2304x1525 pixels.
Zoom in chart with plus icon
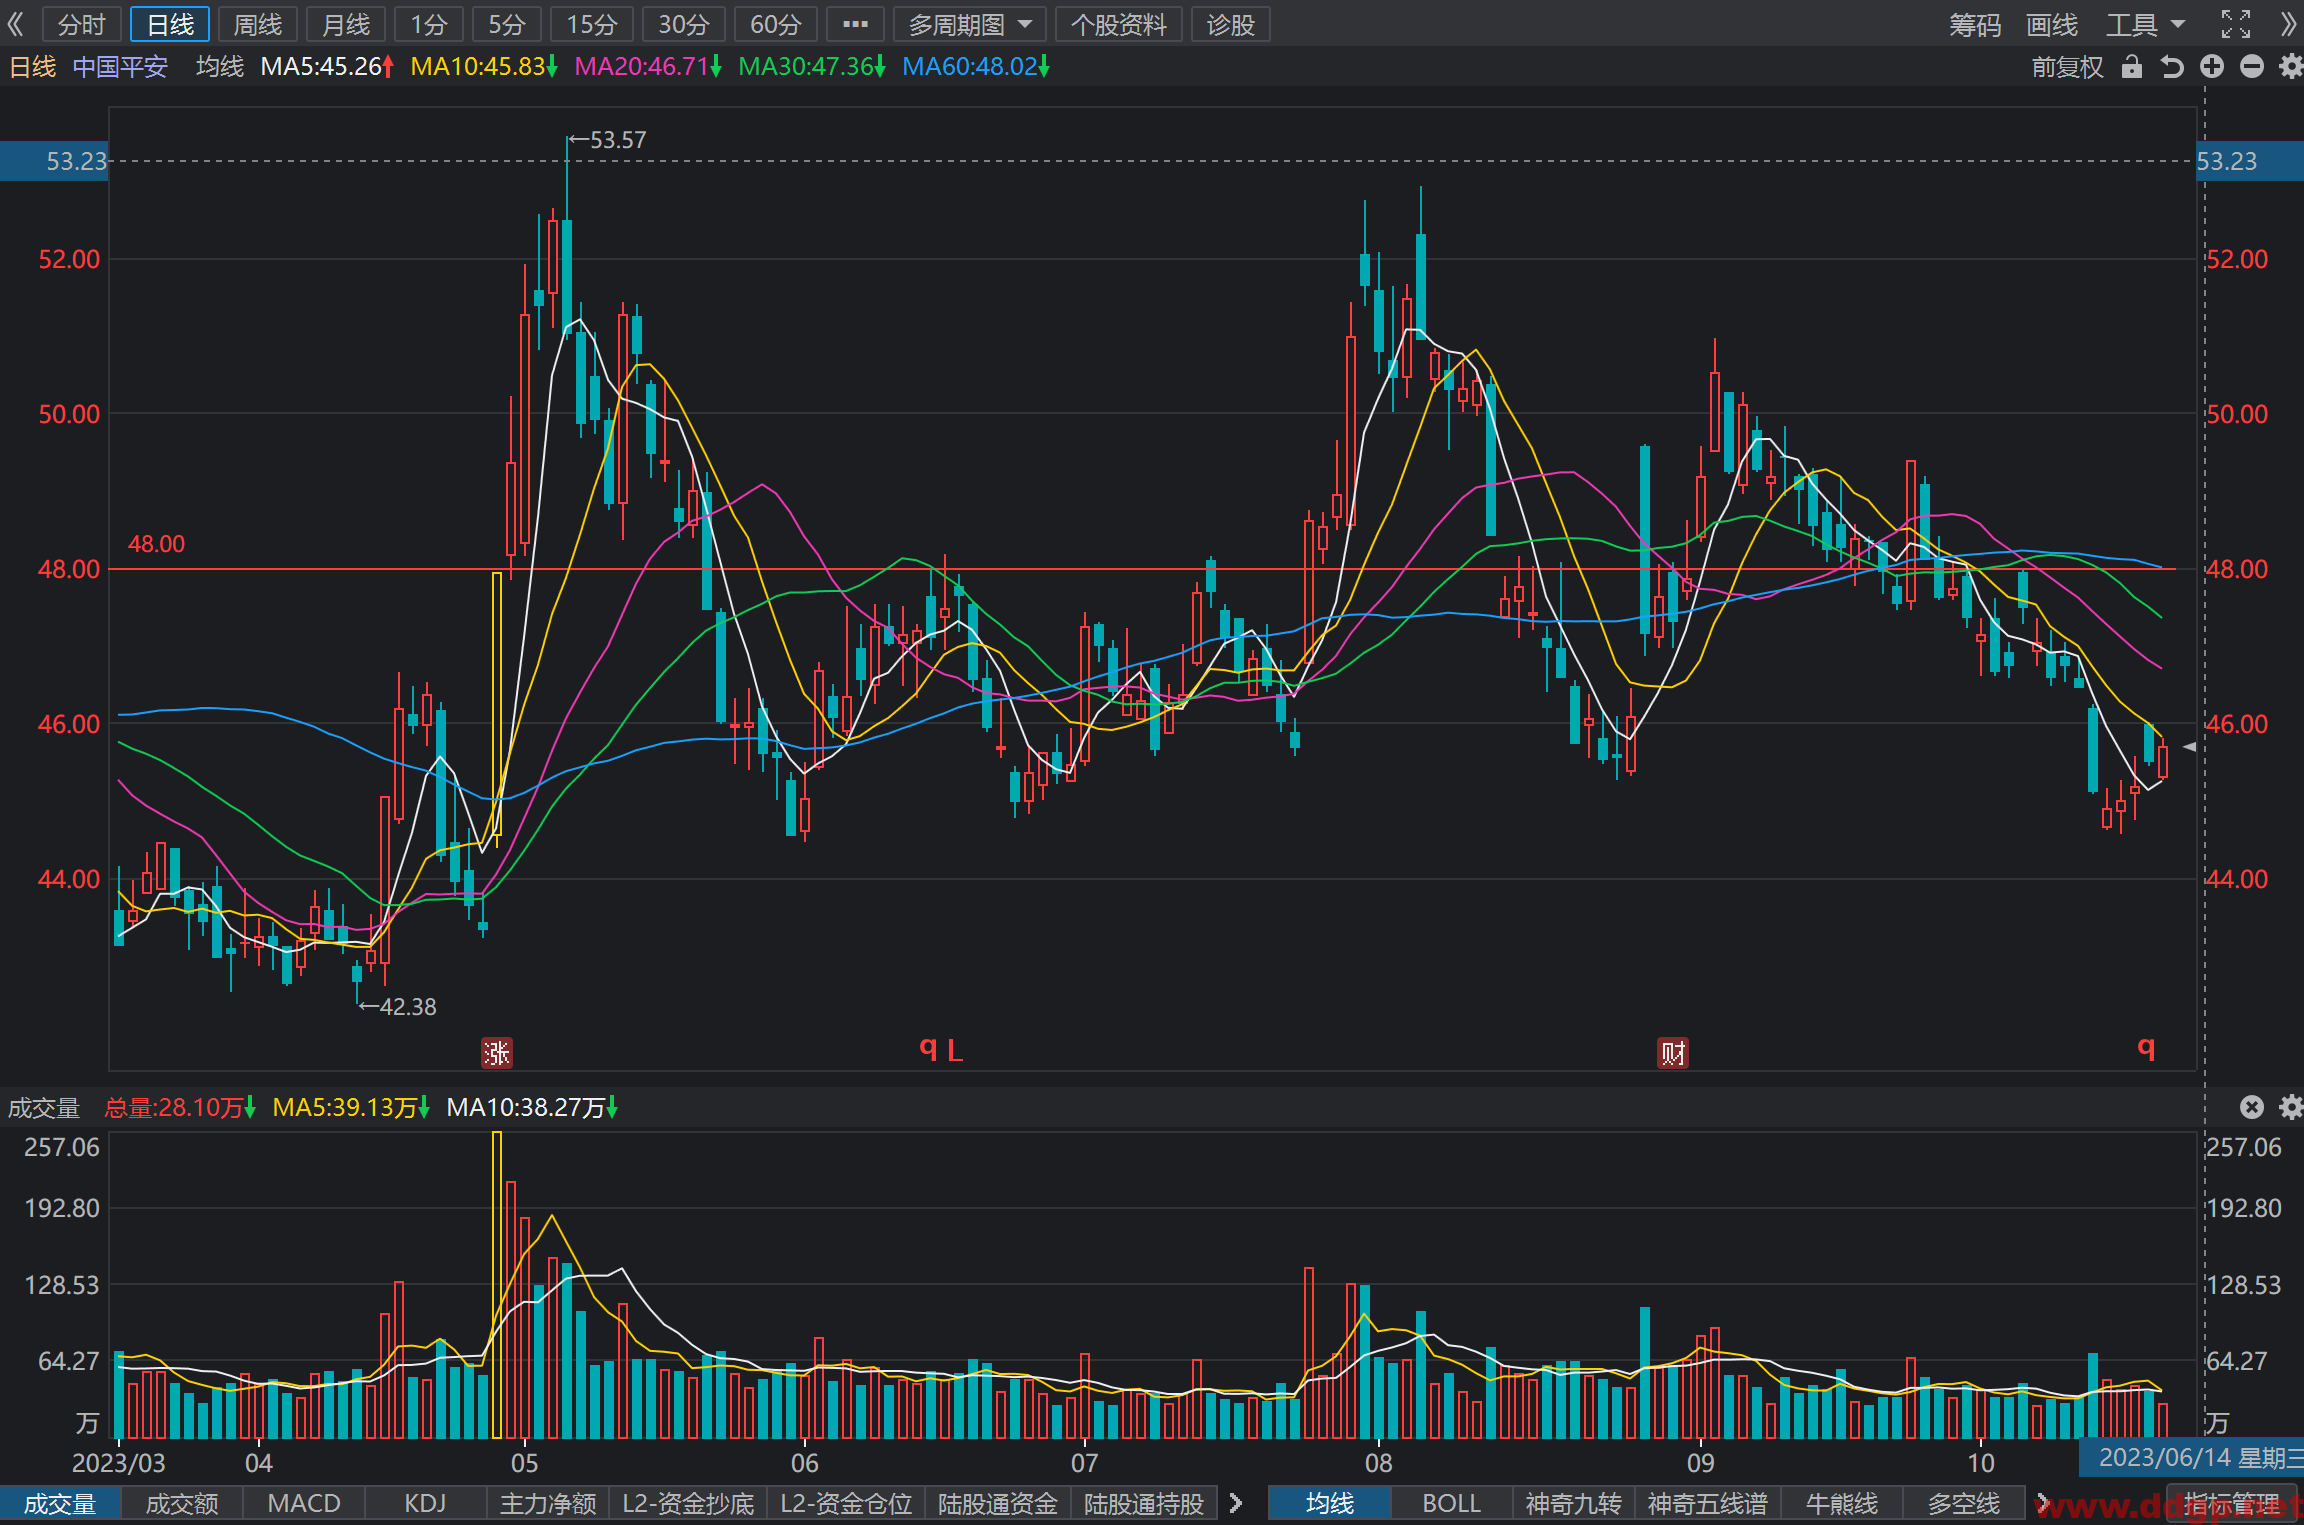click(x=2212, y=67)
